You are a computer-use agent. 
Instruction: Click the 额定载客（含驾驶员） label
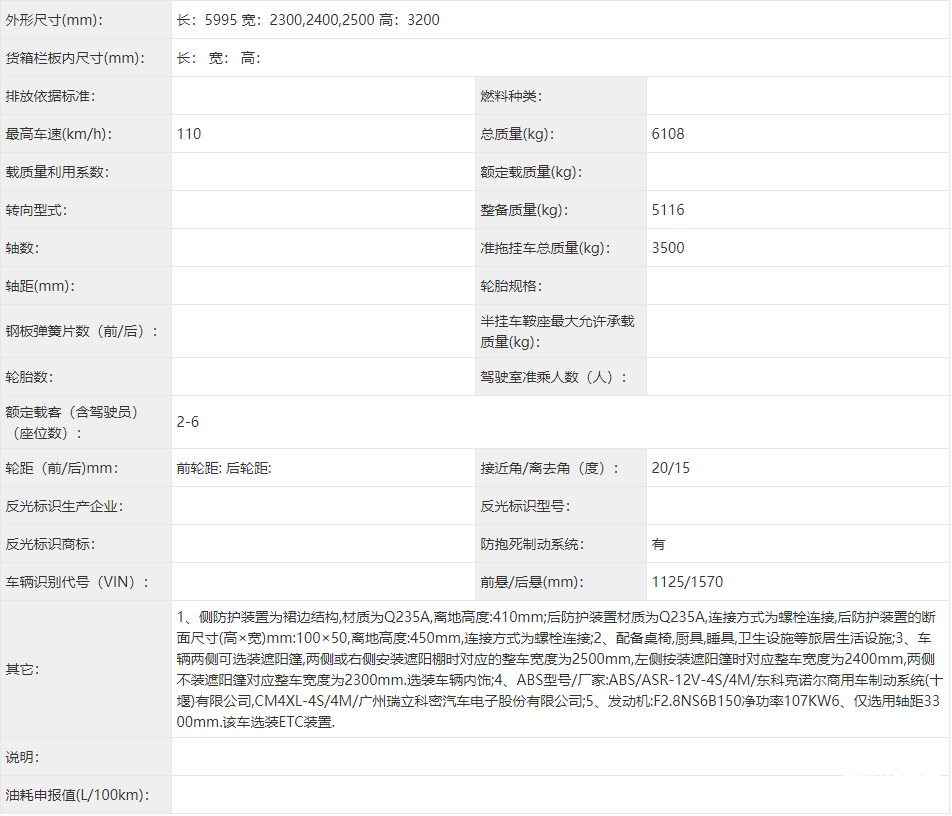(72, 423)
